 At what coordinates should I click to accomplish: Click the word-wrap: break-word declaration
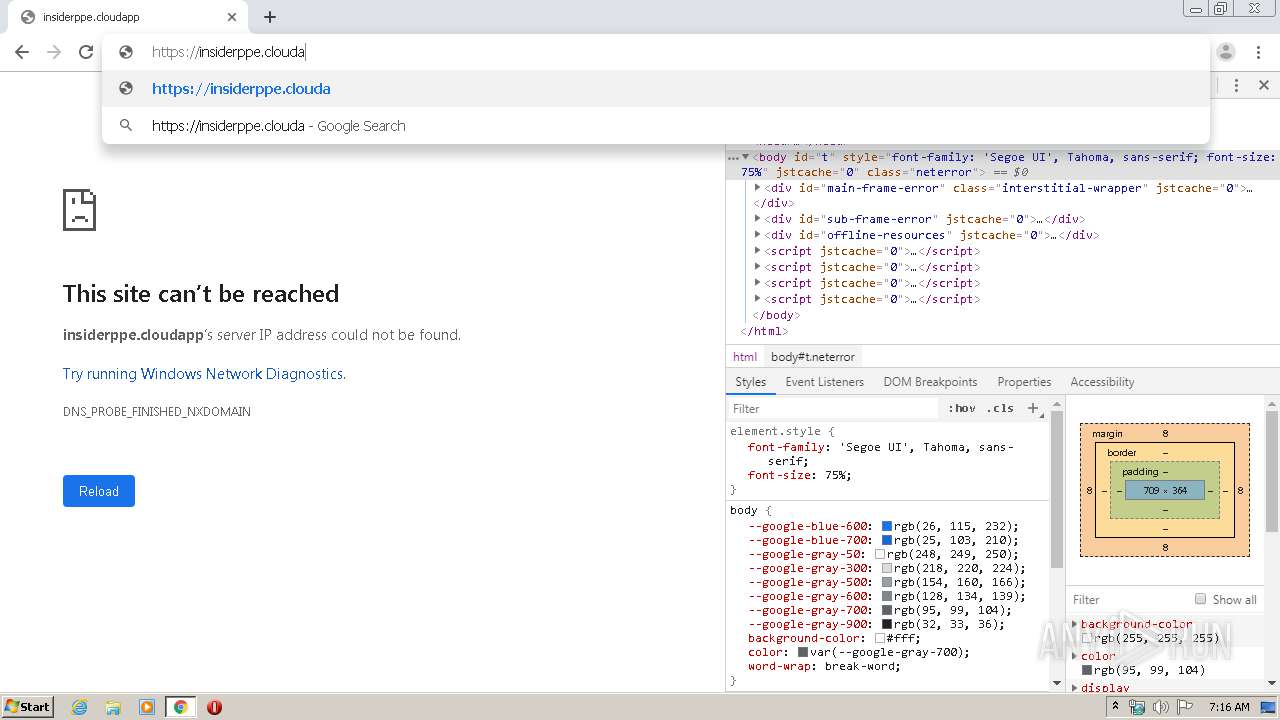(824, 666)
